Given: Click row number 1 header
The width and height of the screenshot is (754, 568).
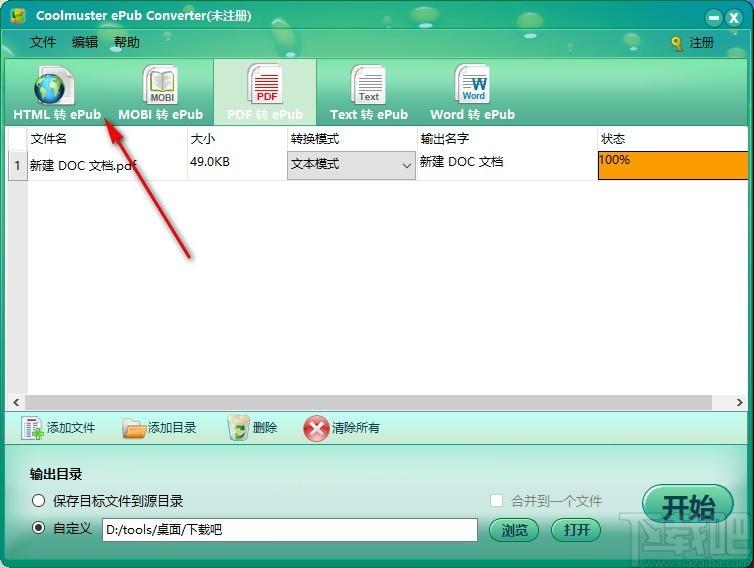Looking at the screenshot, I should (18, 166).
